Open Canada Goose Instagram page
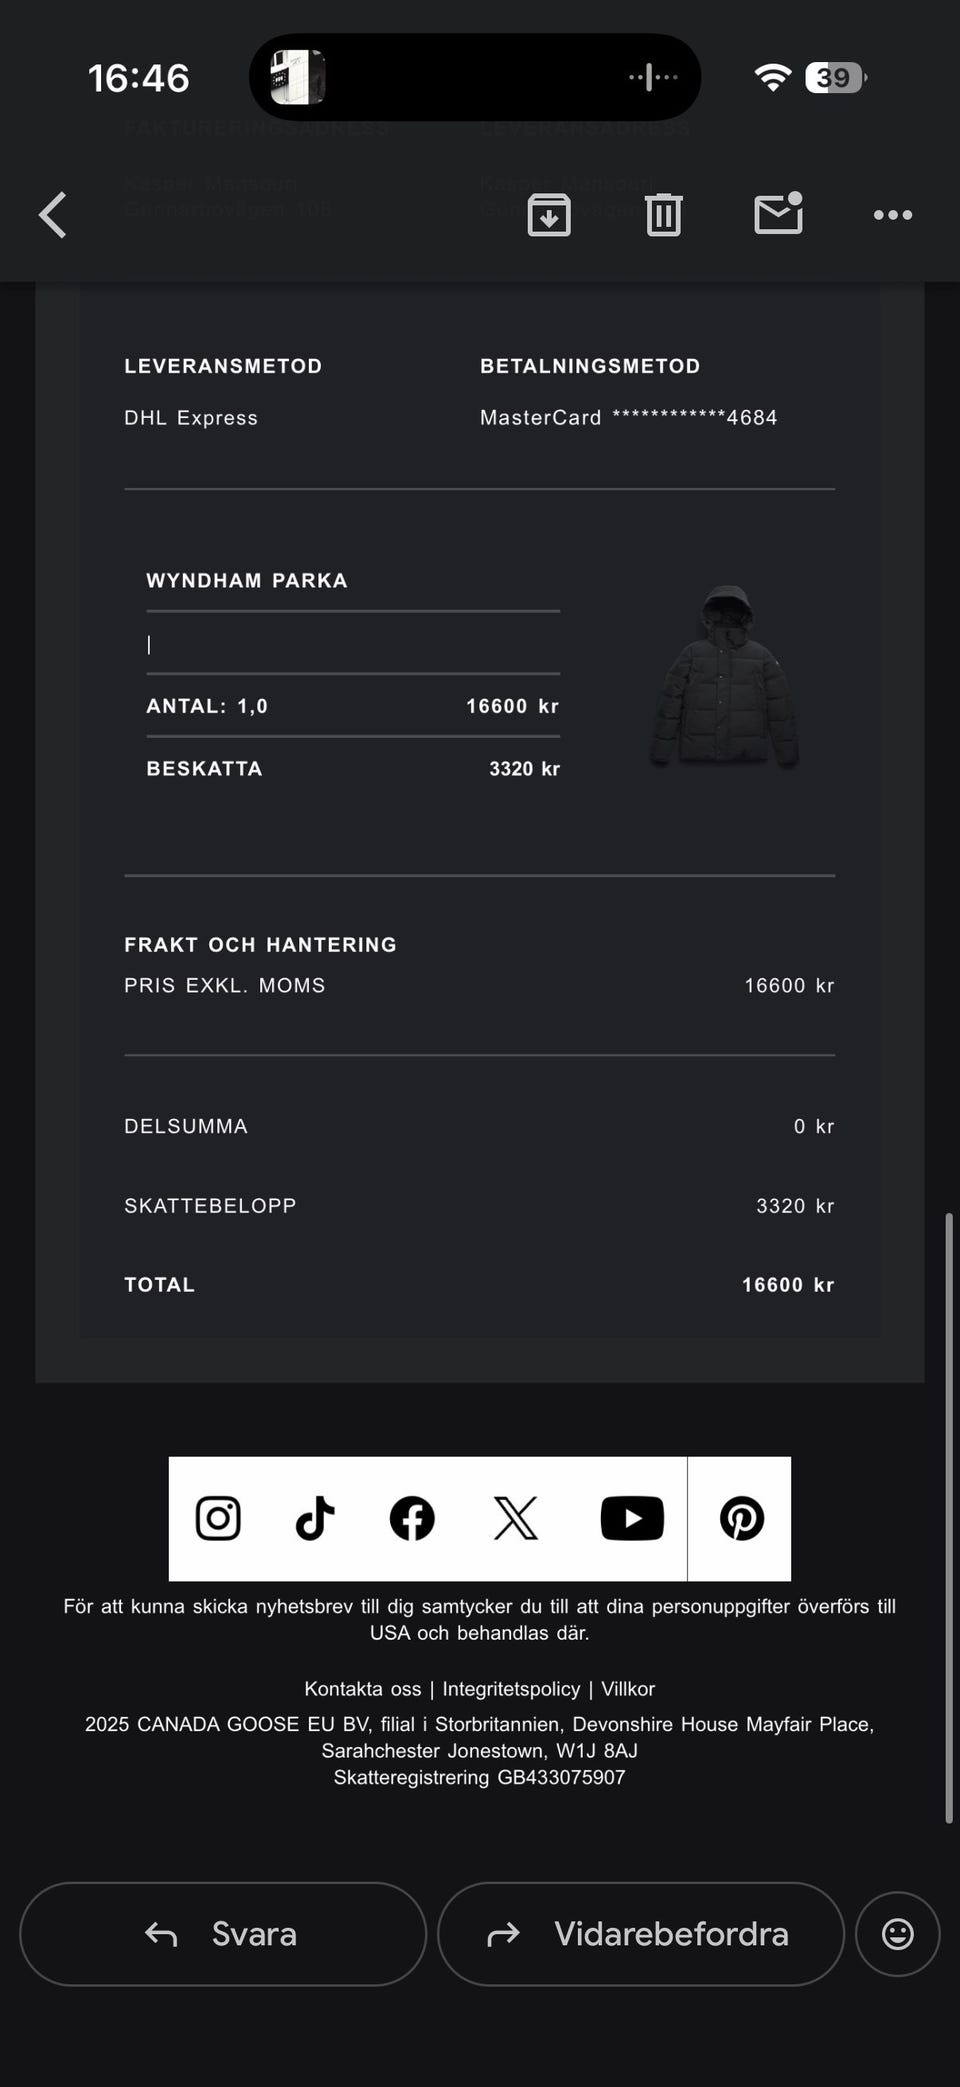 pyautogui.click(x=218, y=1518)
